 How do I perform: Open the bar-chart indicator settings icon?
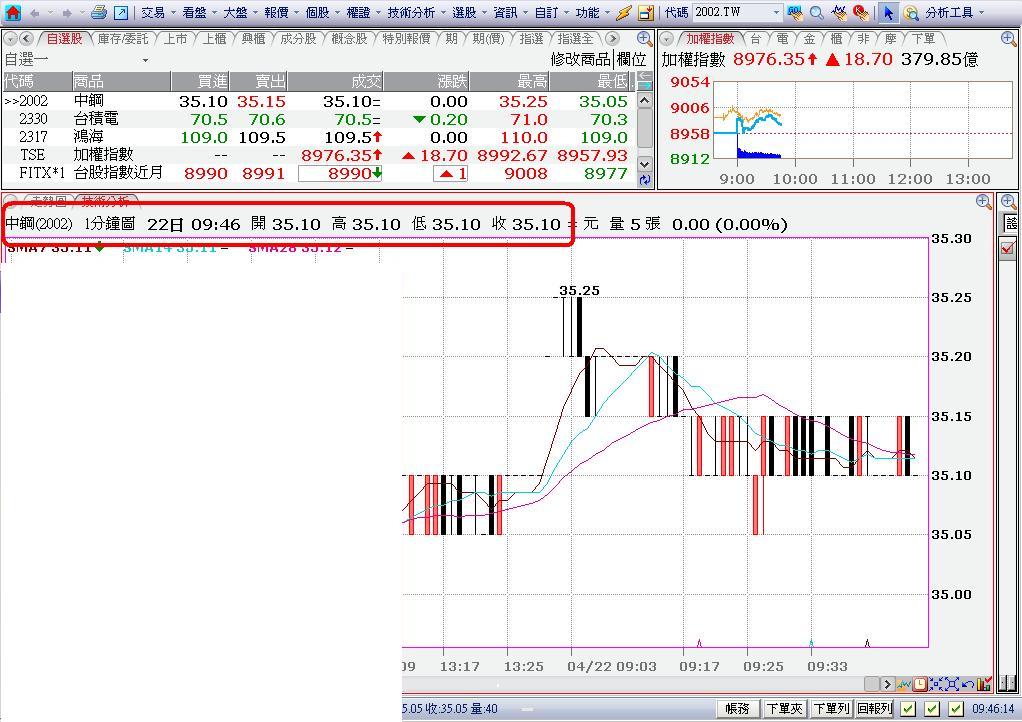coord(984,684)
